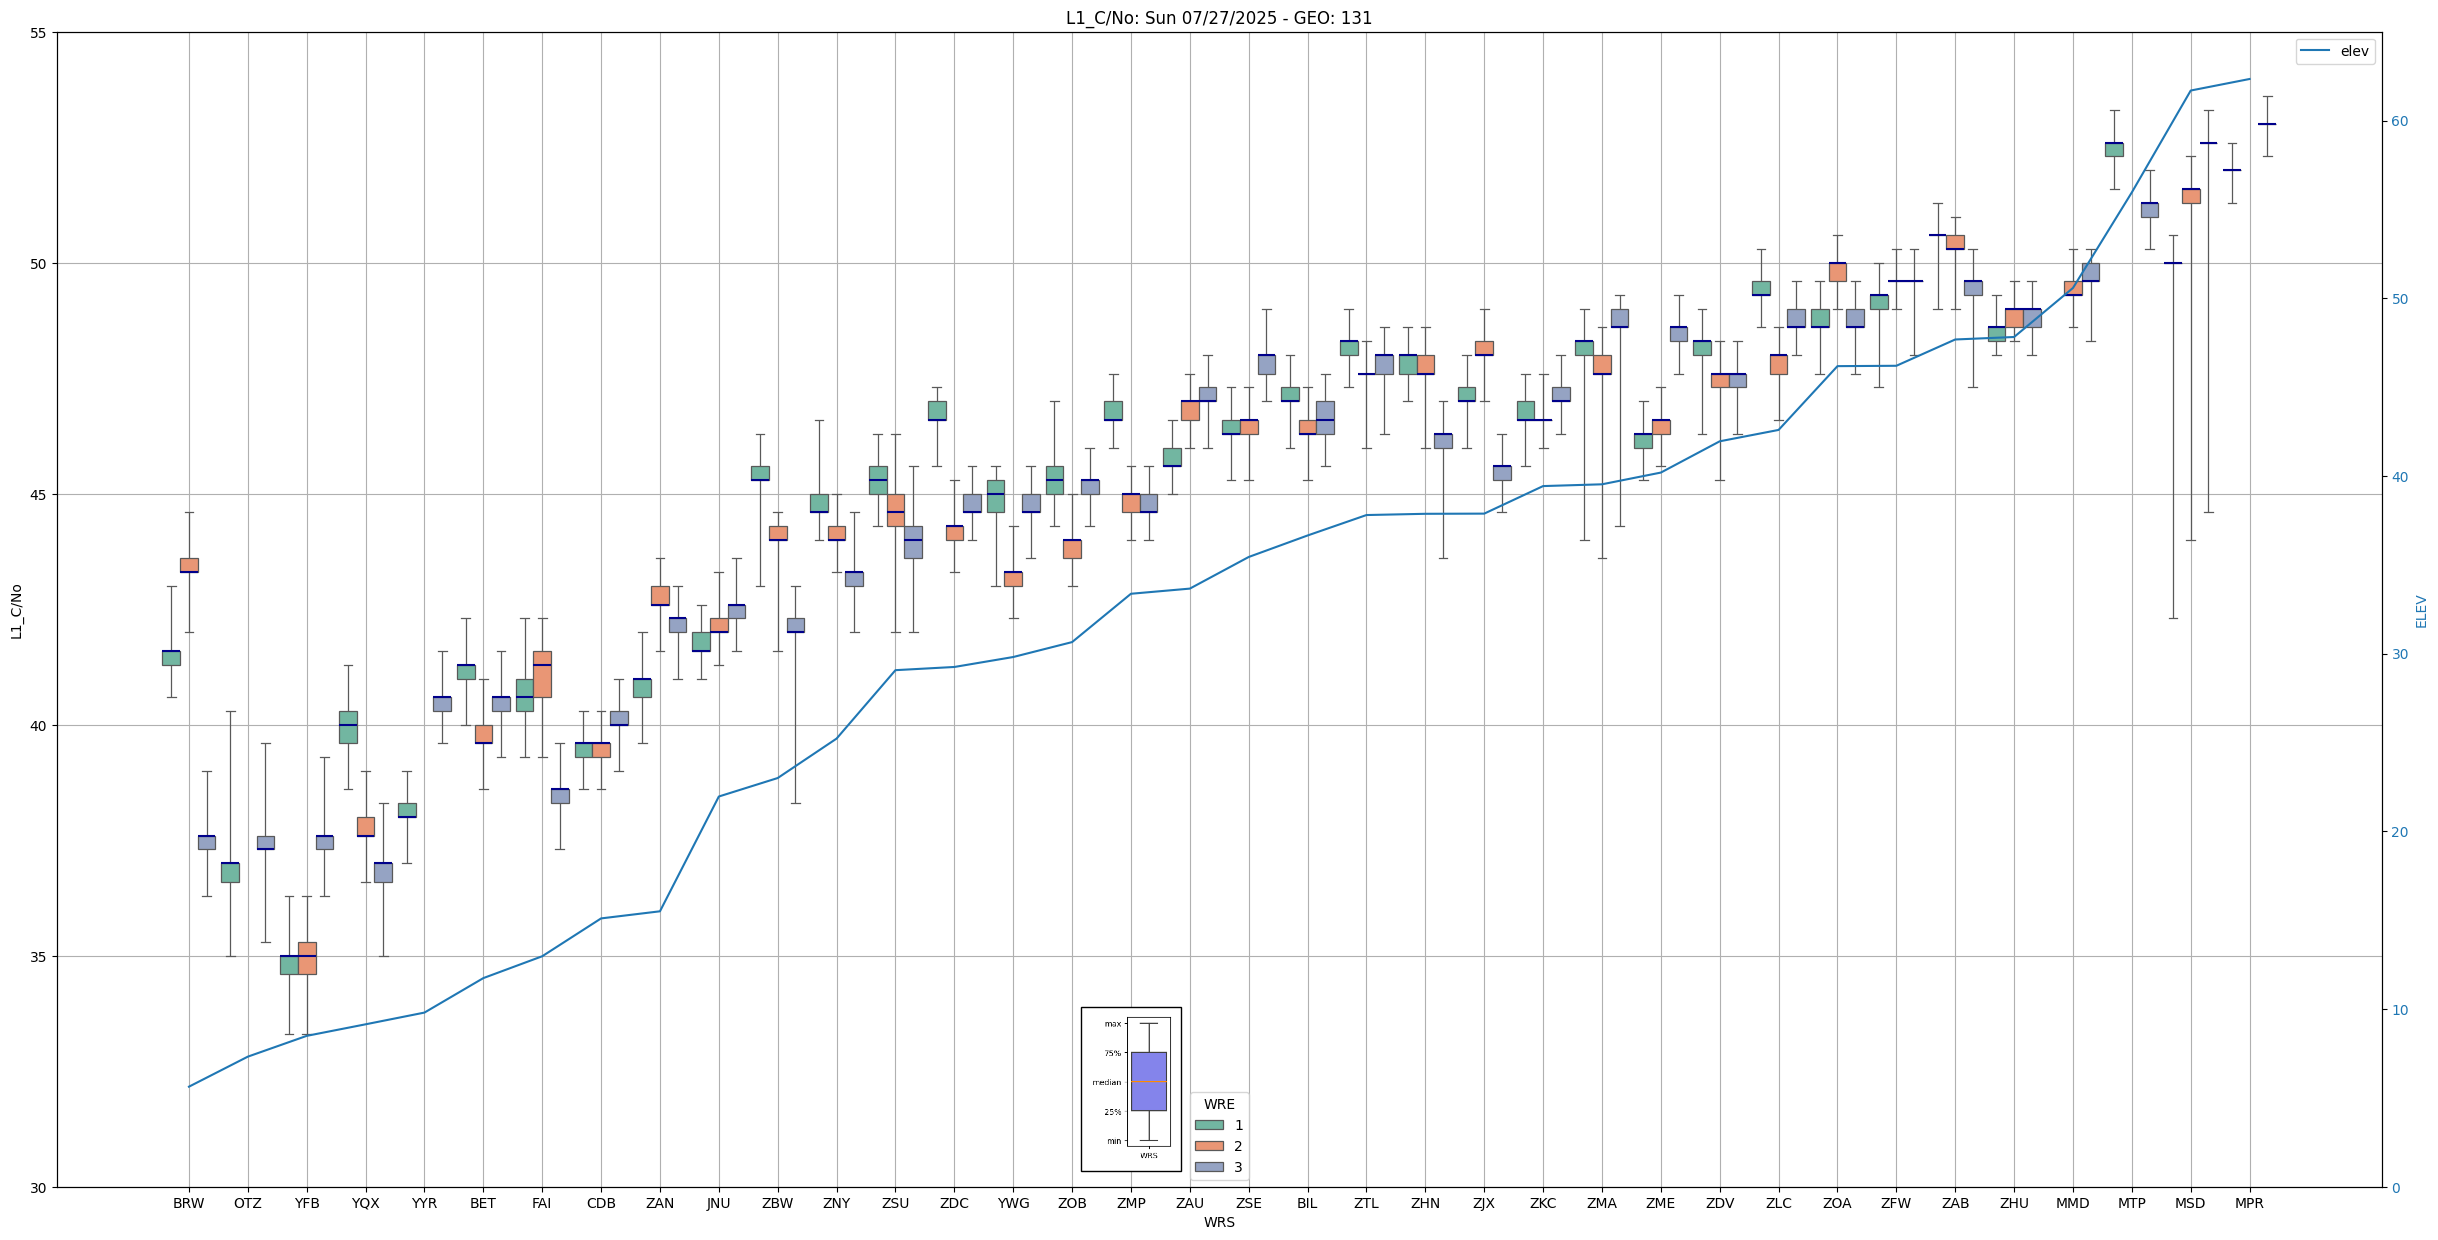
Task: Click the orange WRE 2 legend swatch
Action: point(1208,1146)
